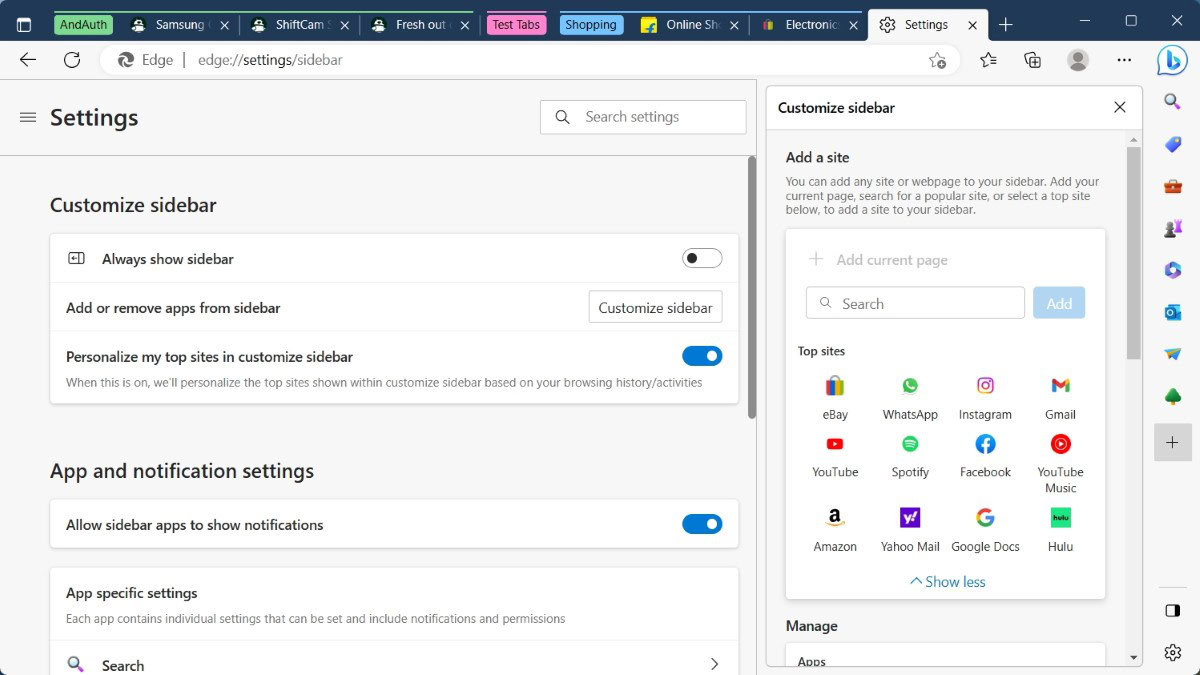This screenshot has height=675, width=1200.
Task: Open the Outlook icon in Edge sidebar
Action: click(1173, 312)
